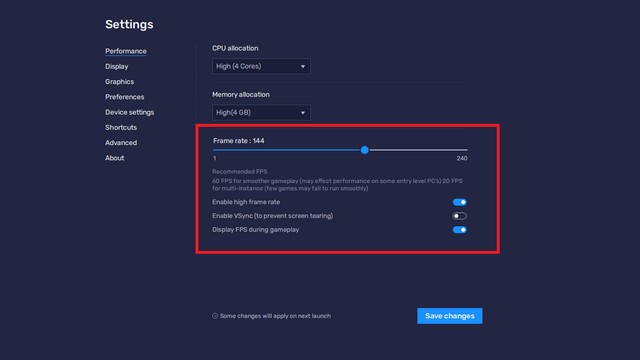Click the "CPU allocation" label
Image resolution: width=640 pixels, height=360 pixels.
pyautogui.click(x=235, y=48)
